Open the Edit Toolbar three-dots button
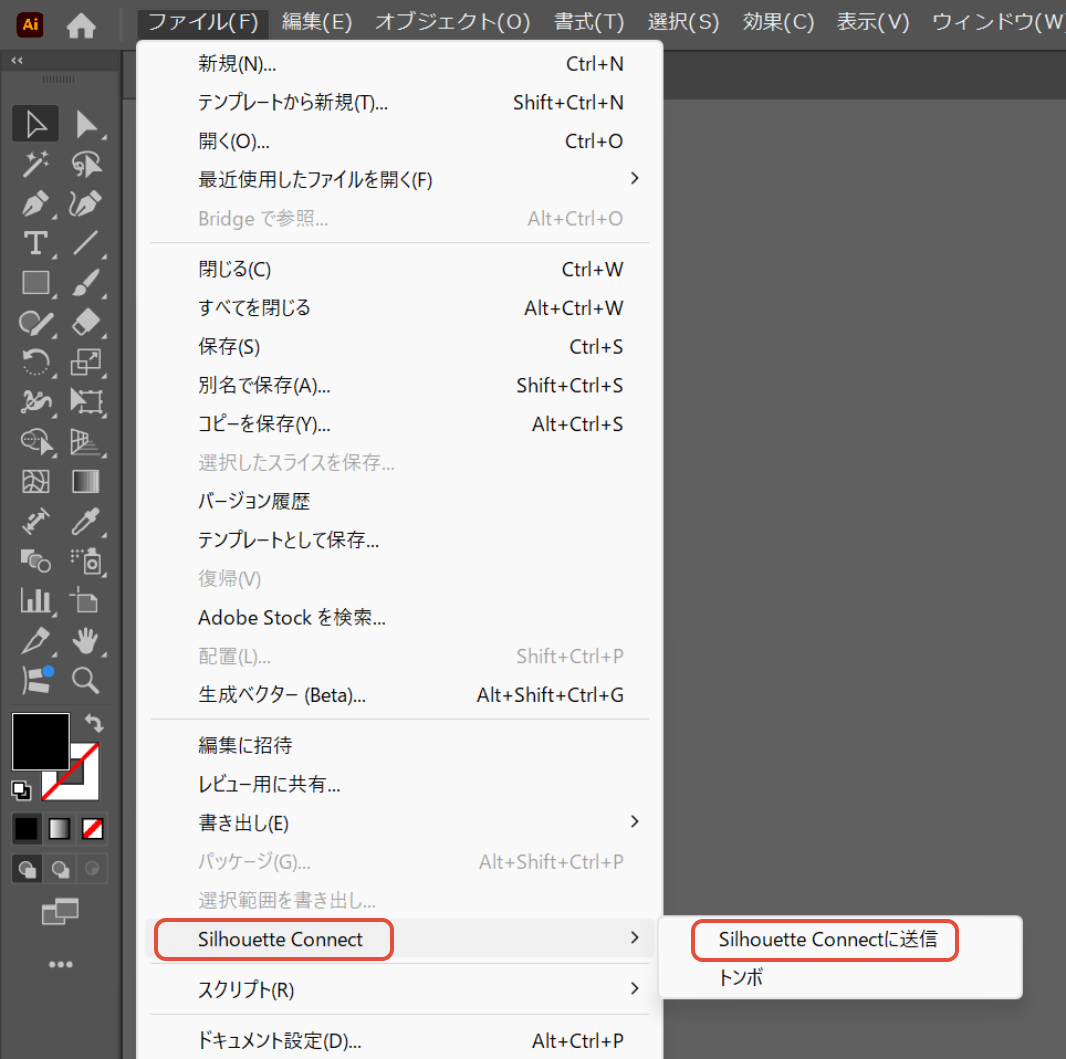1066x1059 pixels. [x=61, y=964]
